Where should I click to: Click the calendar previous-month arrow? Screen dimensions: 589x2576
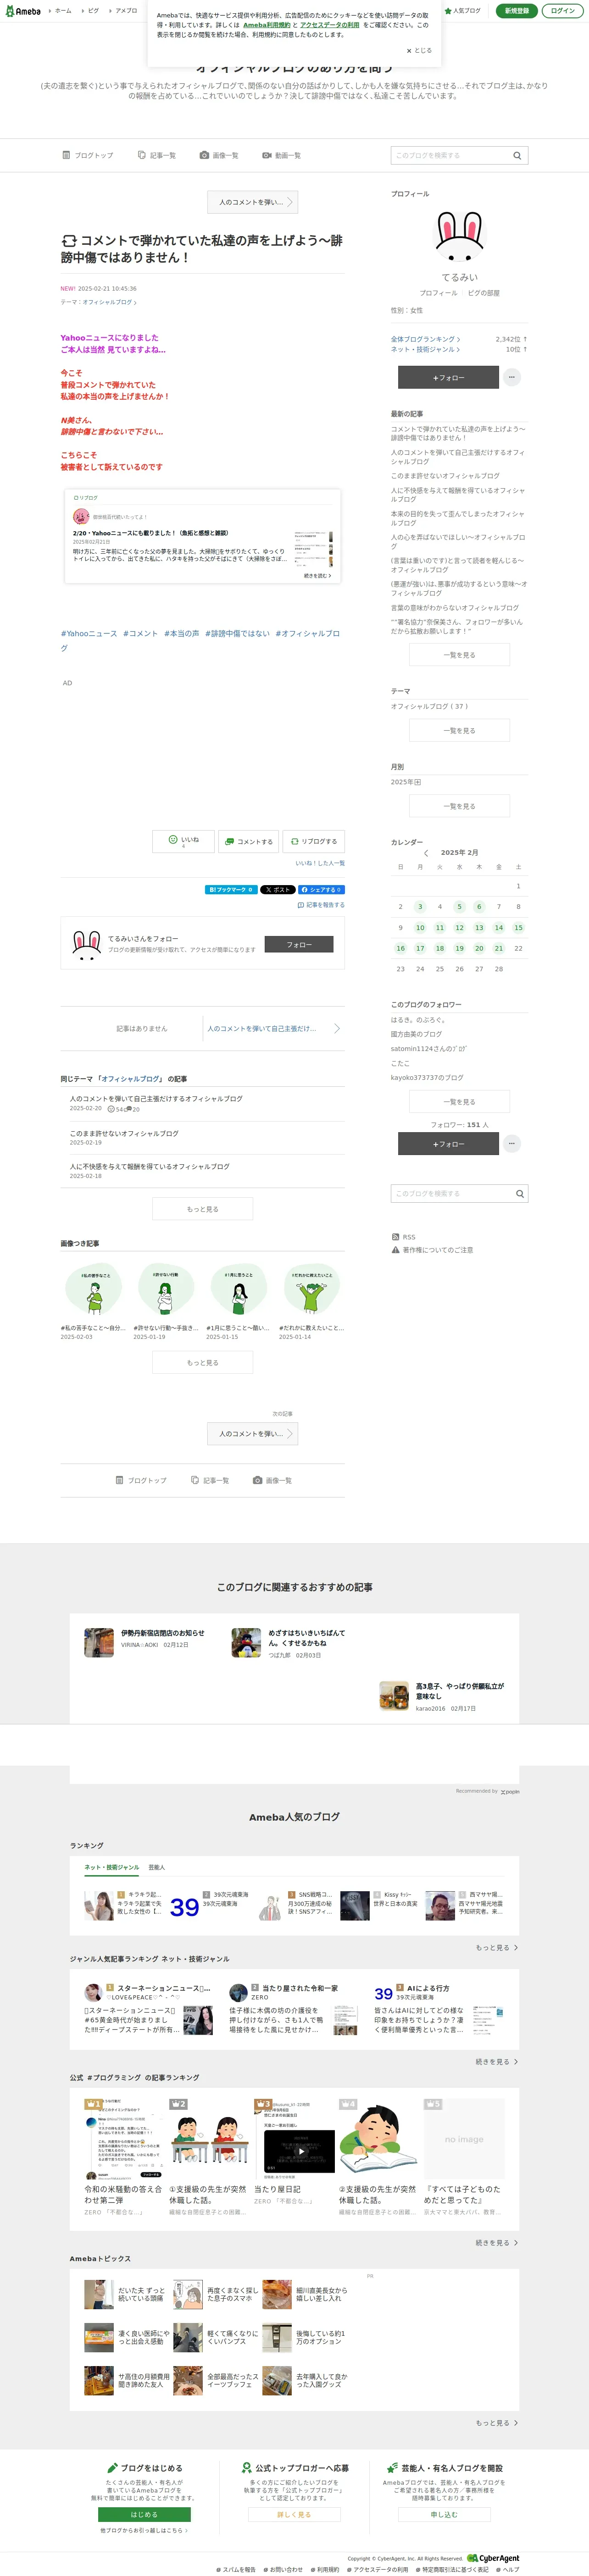coord(426,853)
